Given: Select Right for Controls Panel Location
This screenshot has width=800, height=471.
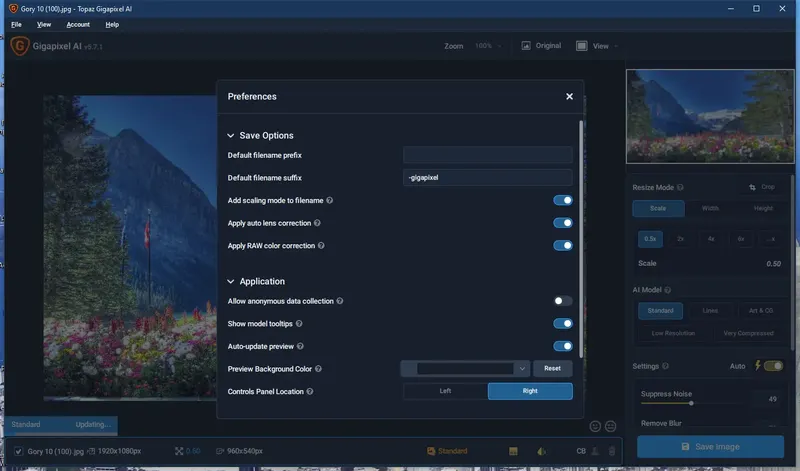Looking at the screenshot, I should (530, 391).
